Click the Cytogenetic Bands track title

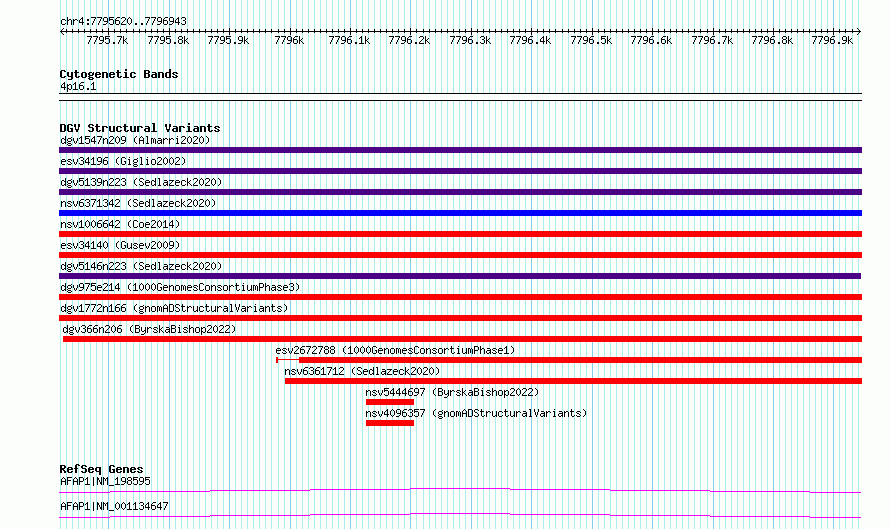point(119,74)
